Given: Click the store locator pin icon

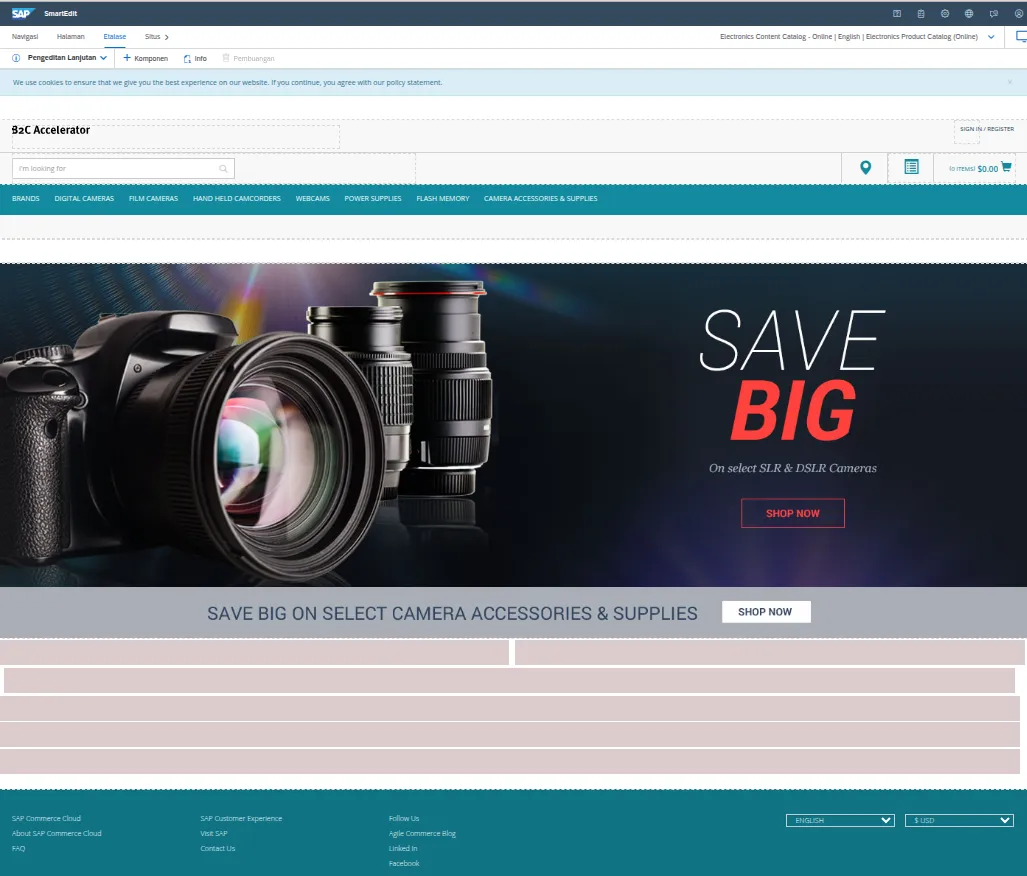Looking at the screenshot, I should click(865, 167).
